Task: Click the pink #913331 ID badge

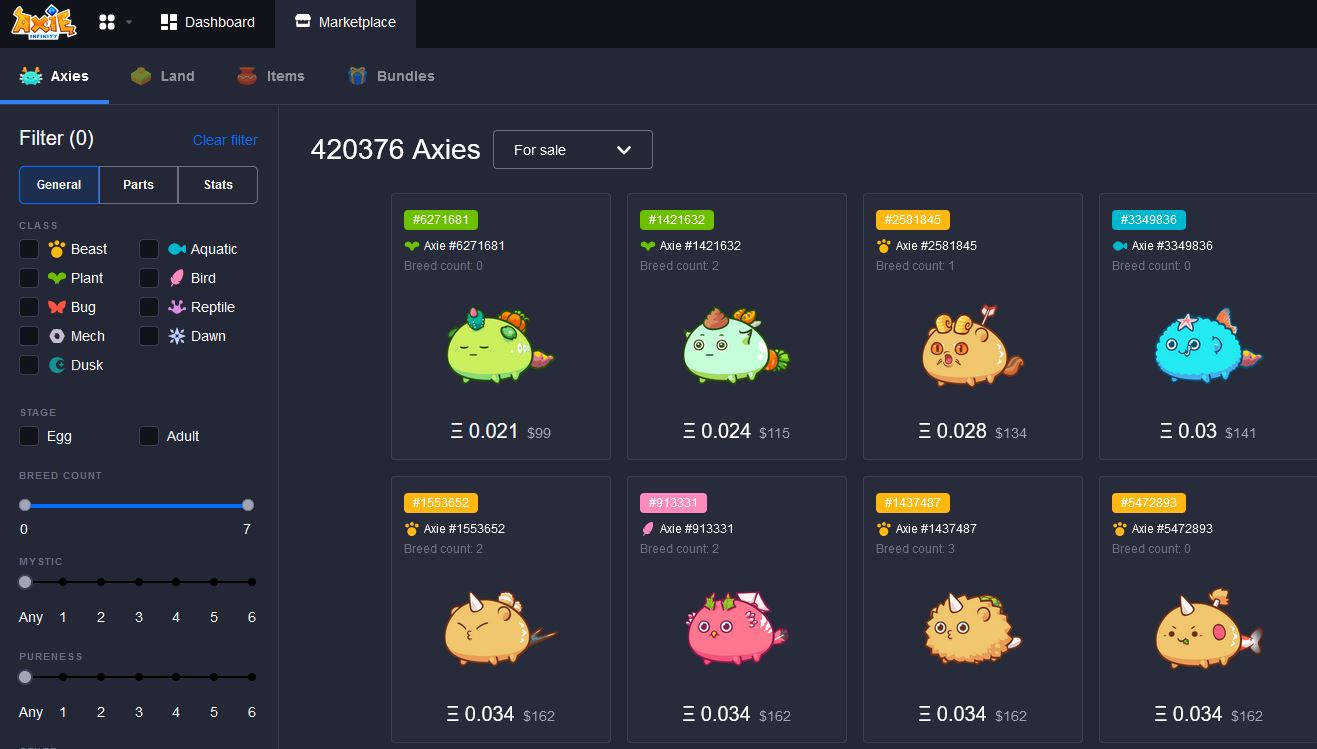Action: tap(673, 503)
